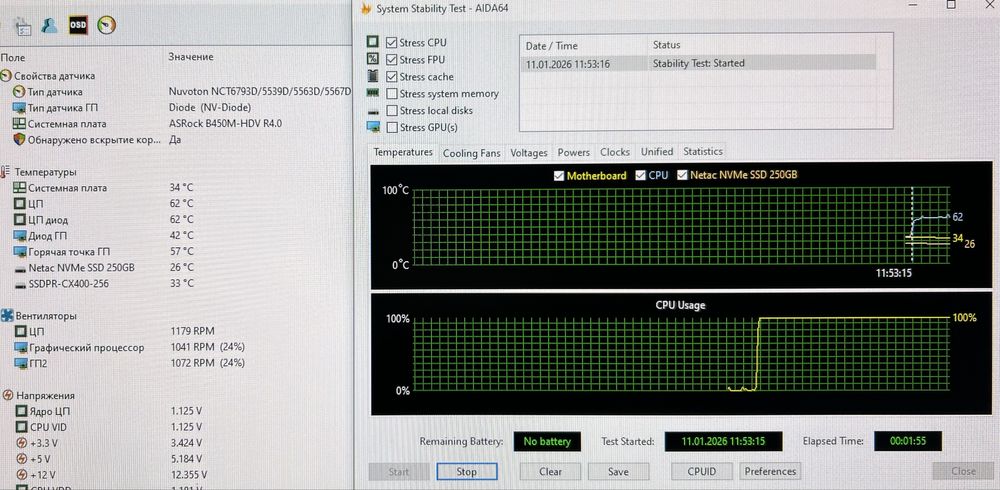Click the thermometer icon next to Температуры
This screenshot has height=490, width=1000.
[x=6, y=172]
